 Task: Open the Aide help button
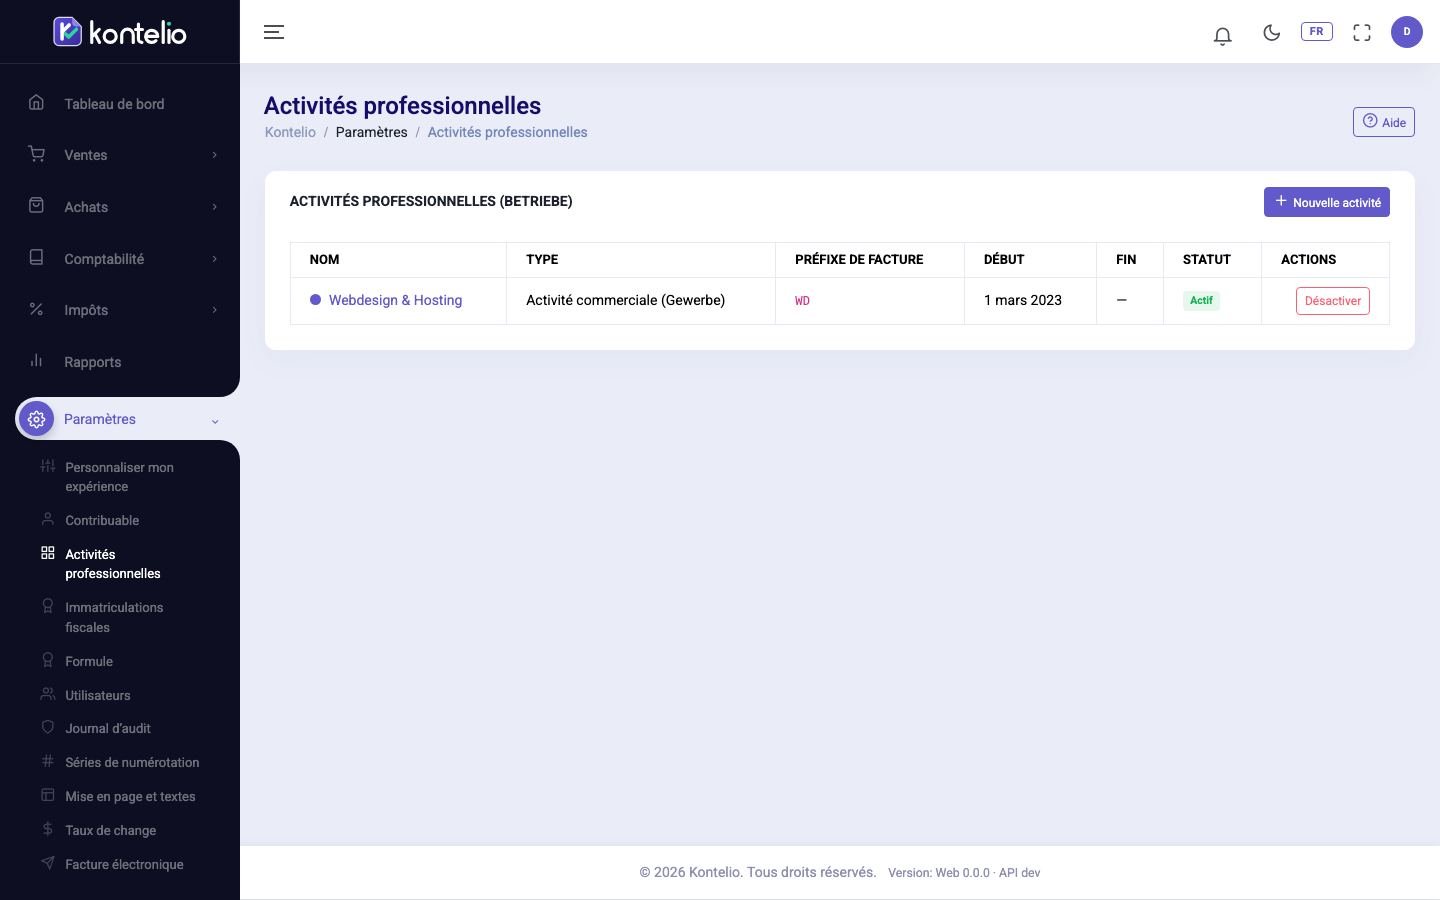(1384, 122)
